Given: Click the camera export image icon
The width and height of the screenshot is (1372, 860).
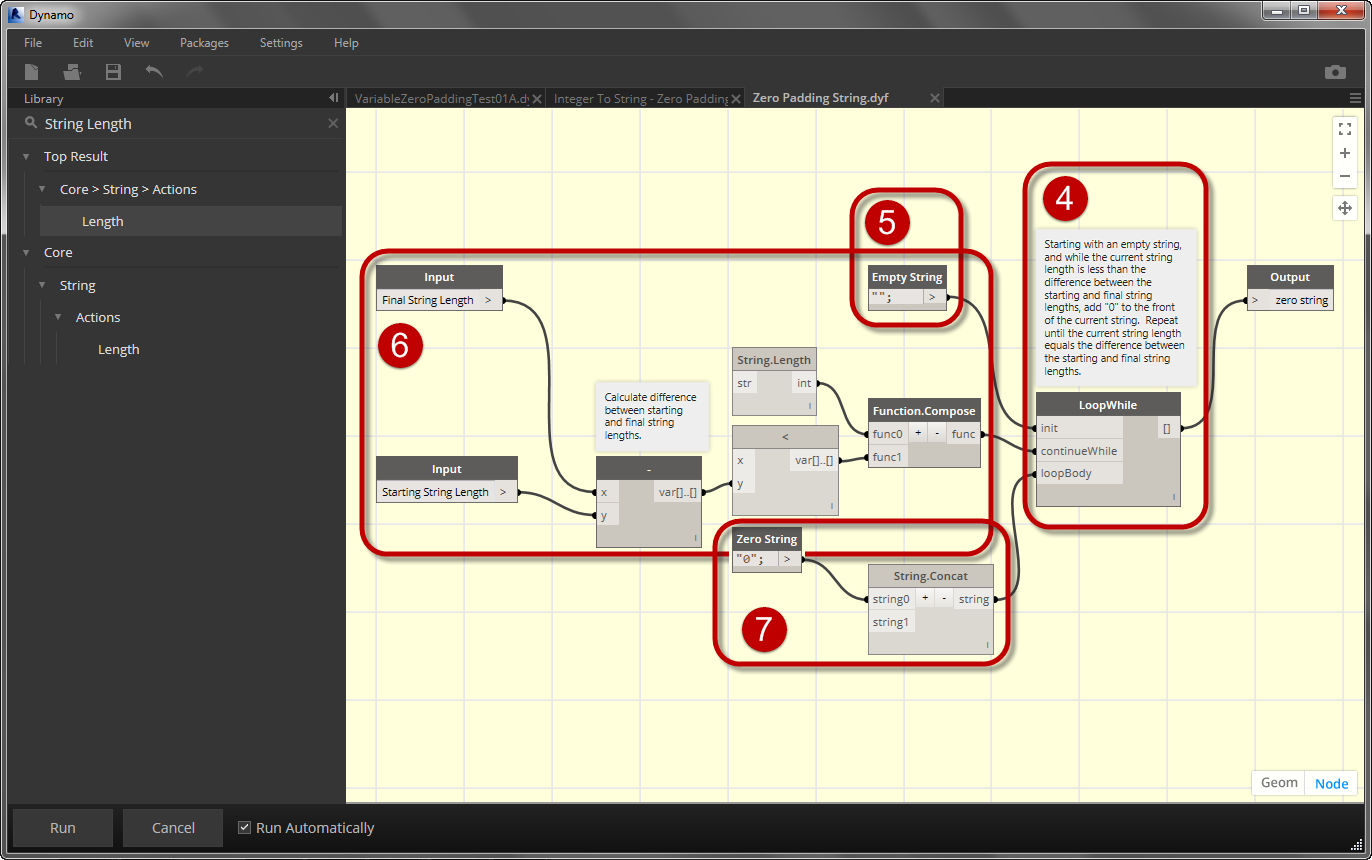Looking at the screenshot, I should point(1335,72).
